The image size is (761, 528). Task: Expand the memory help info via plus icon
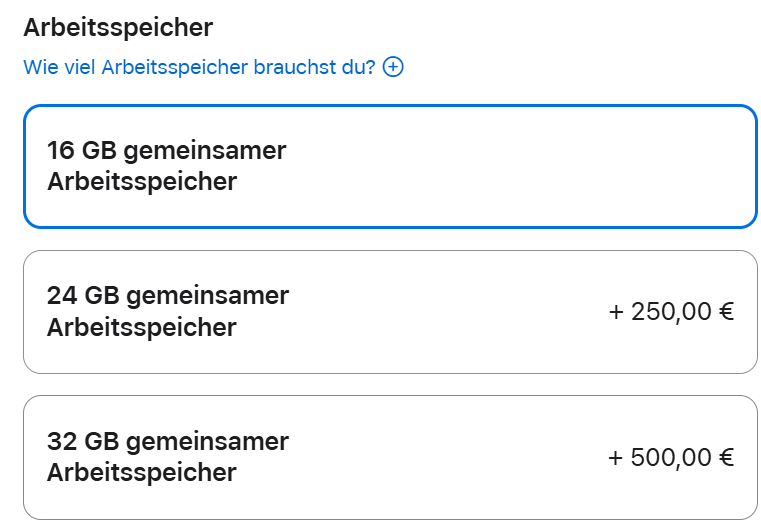tap(393, 68)
